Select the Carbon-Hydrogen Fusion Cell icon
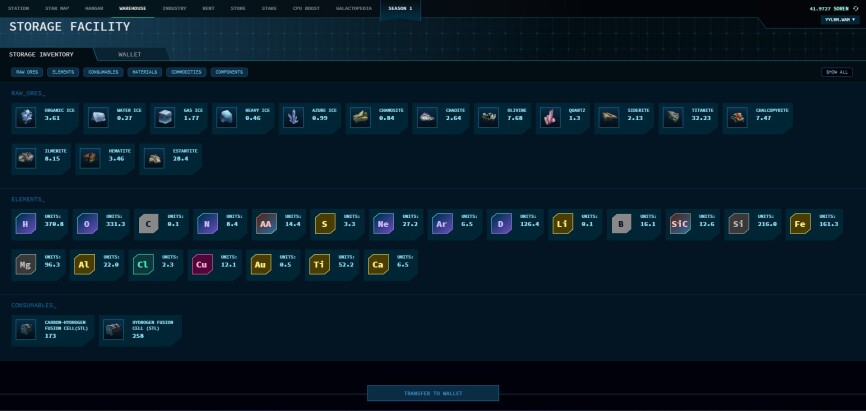Viewport: 866px width, 411px height. click(x=25, y=330)
